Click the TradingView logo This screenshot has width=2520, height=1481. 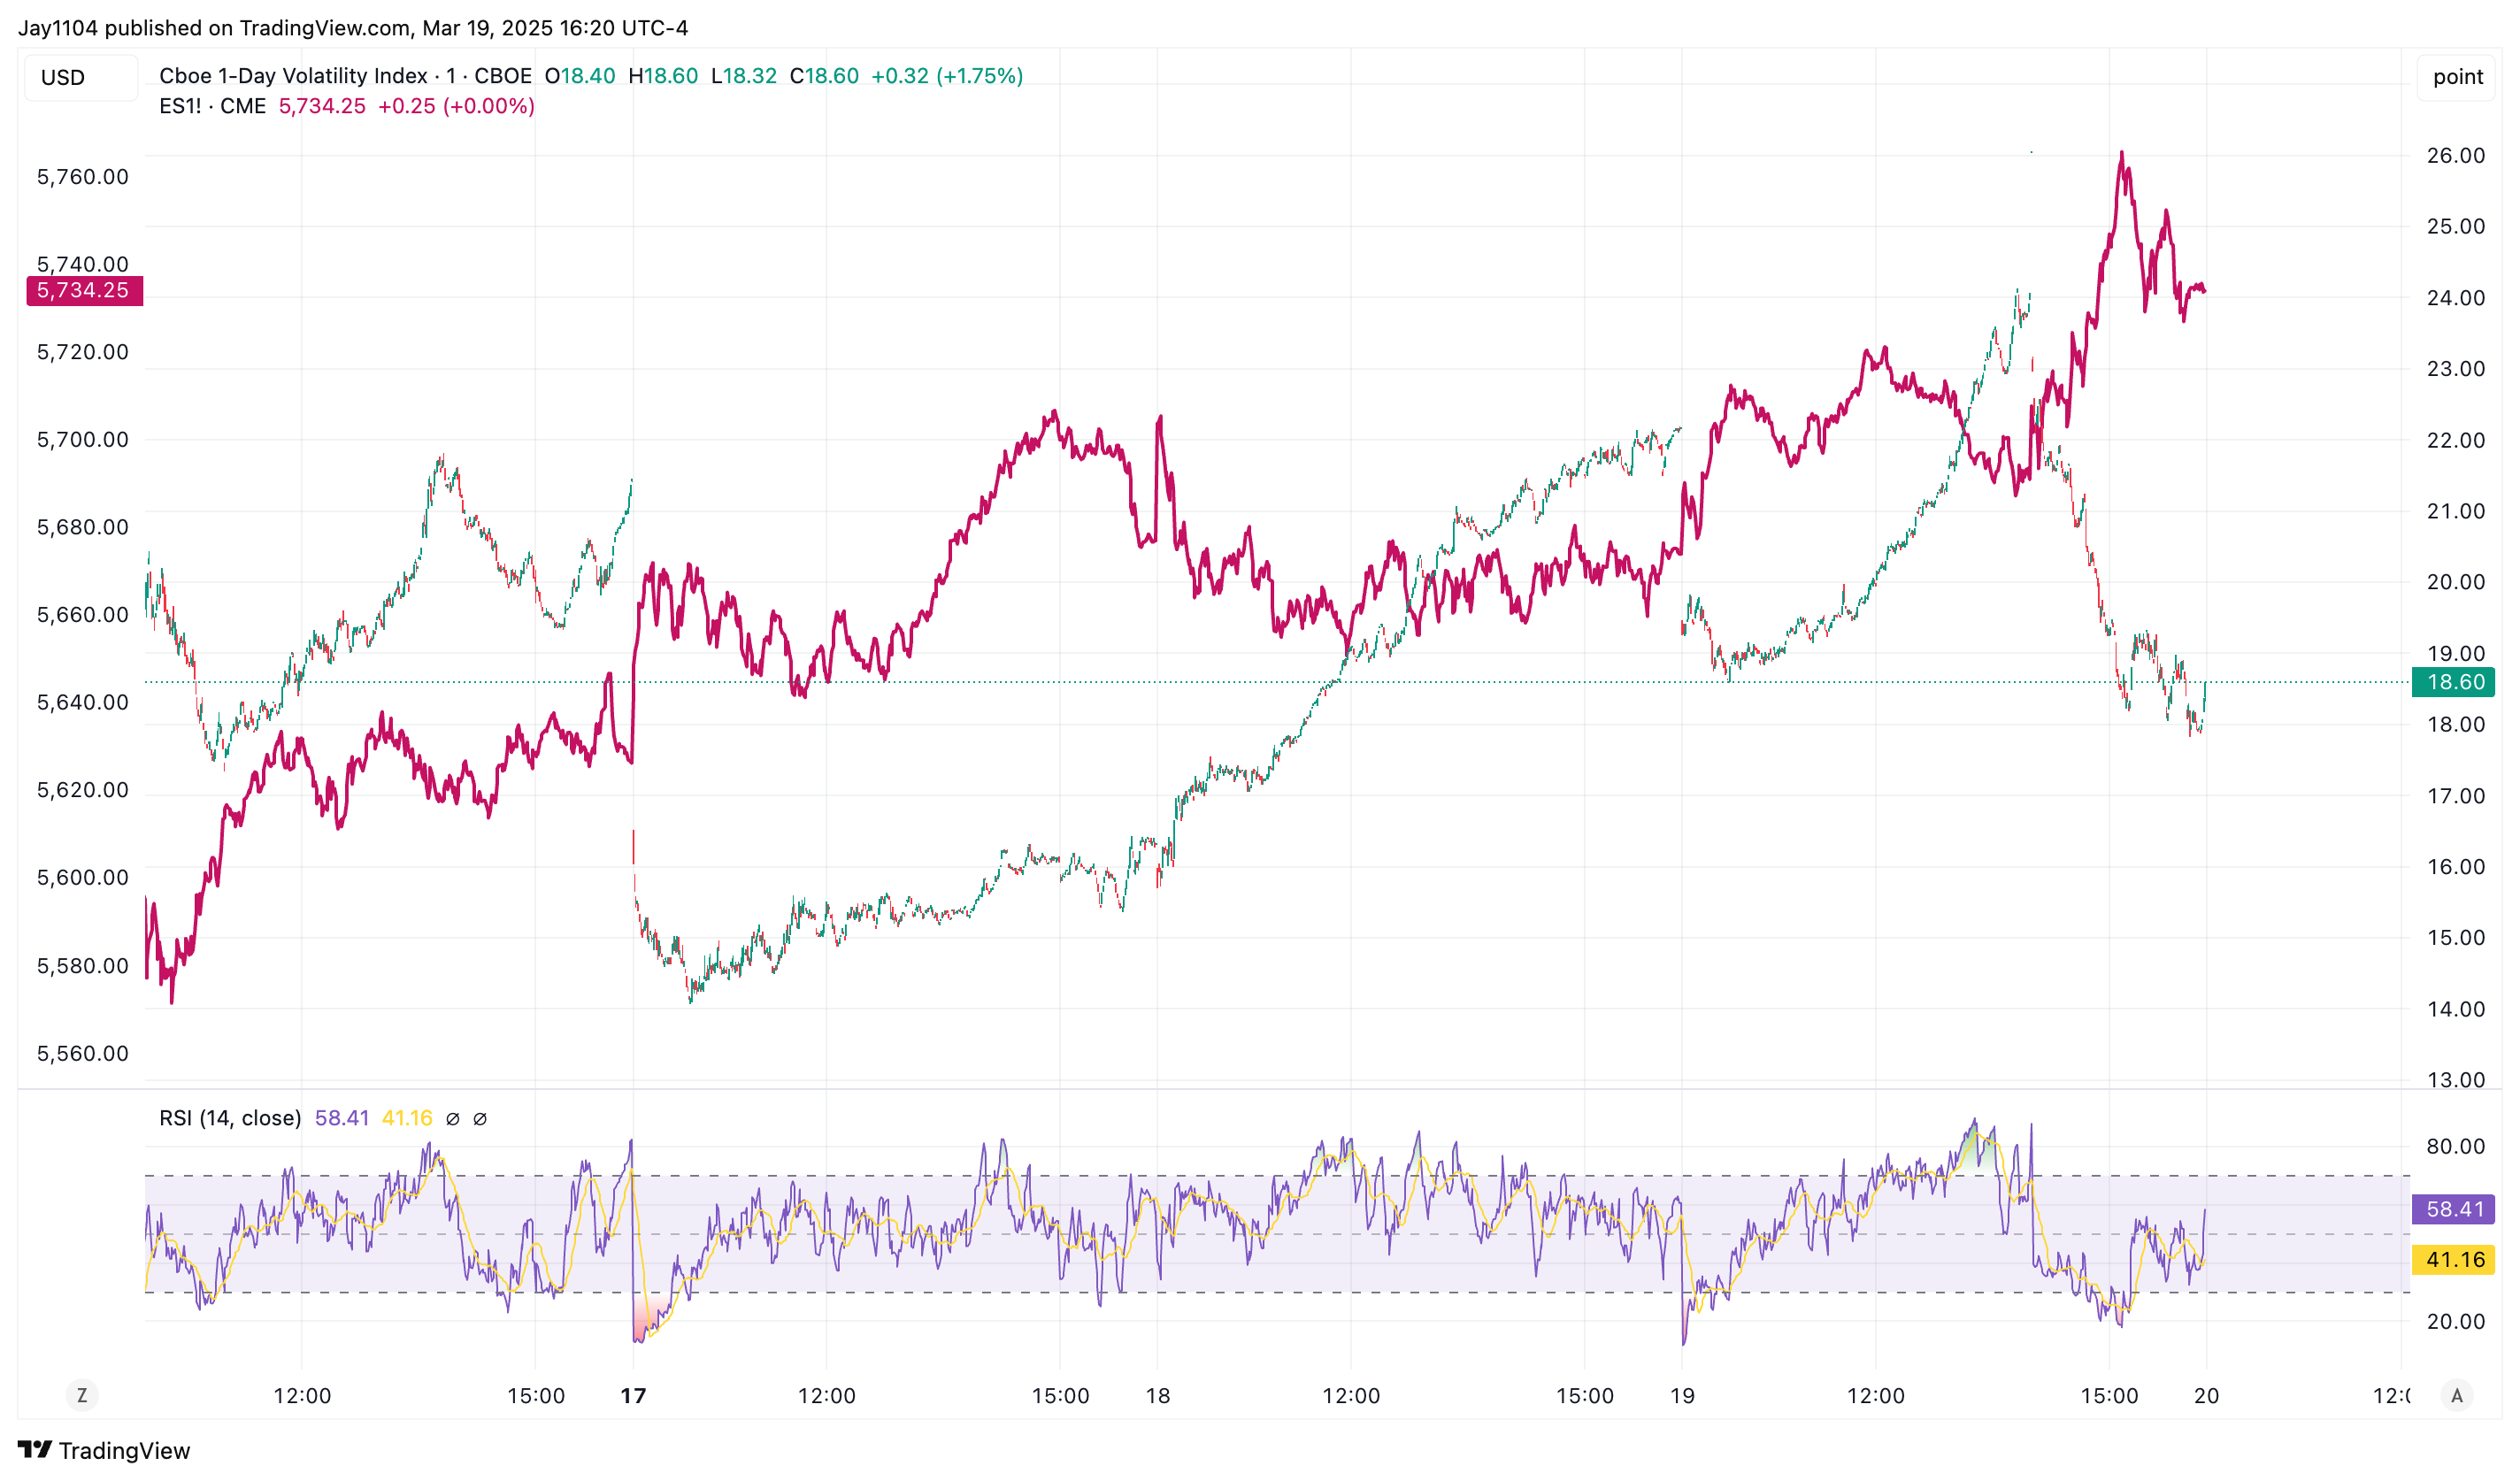coord(104,1450)
